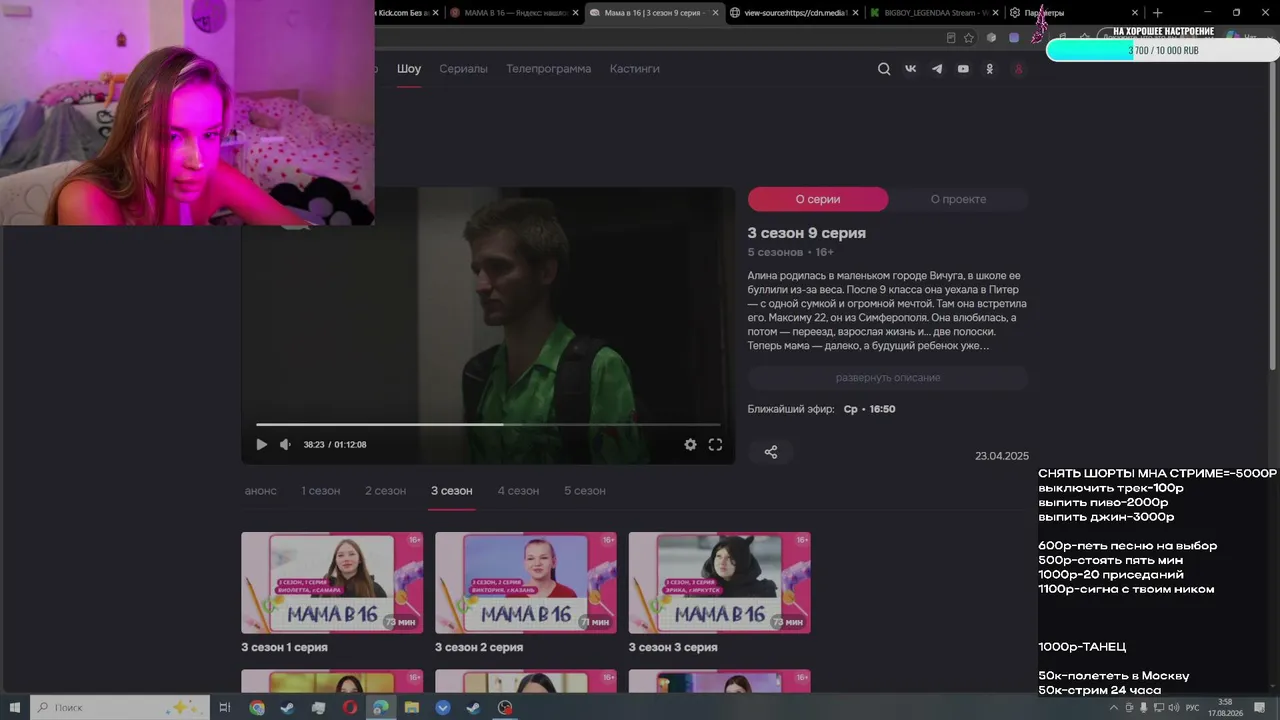Toggle reader mode icon in address bar
This screenshot has height=720, width=1280.
tap(951, 38)
